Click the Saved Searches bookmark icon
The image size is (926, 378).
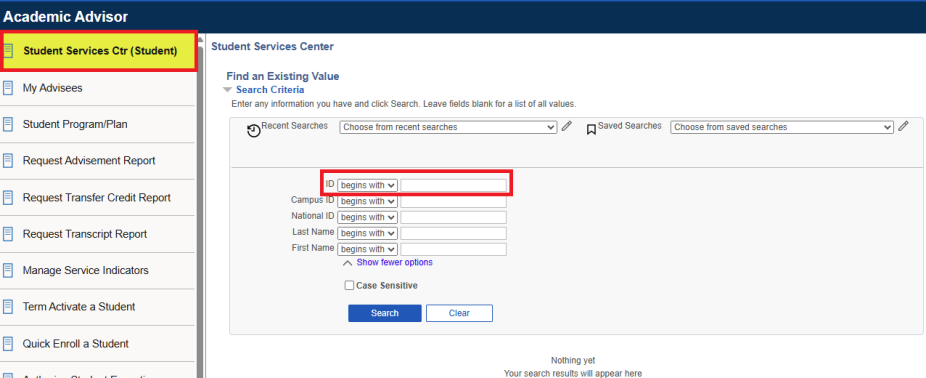click(x=591, y=129)
